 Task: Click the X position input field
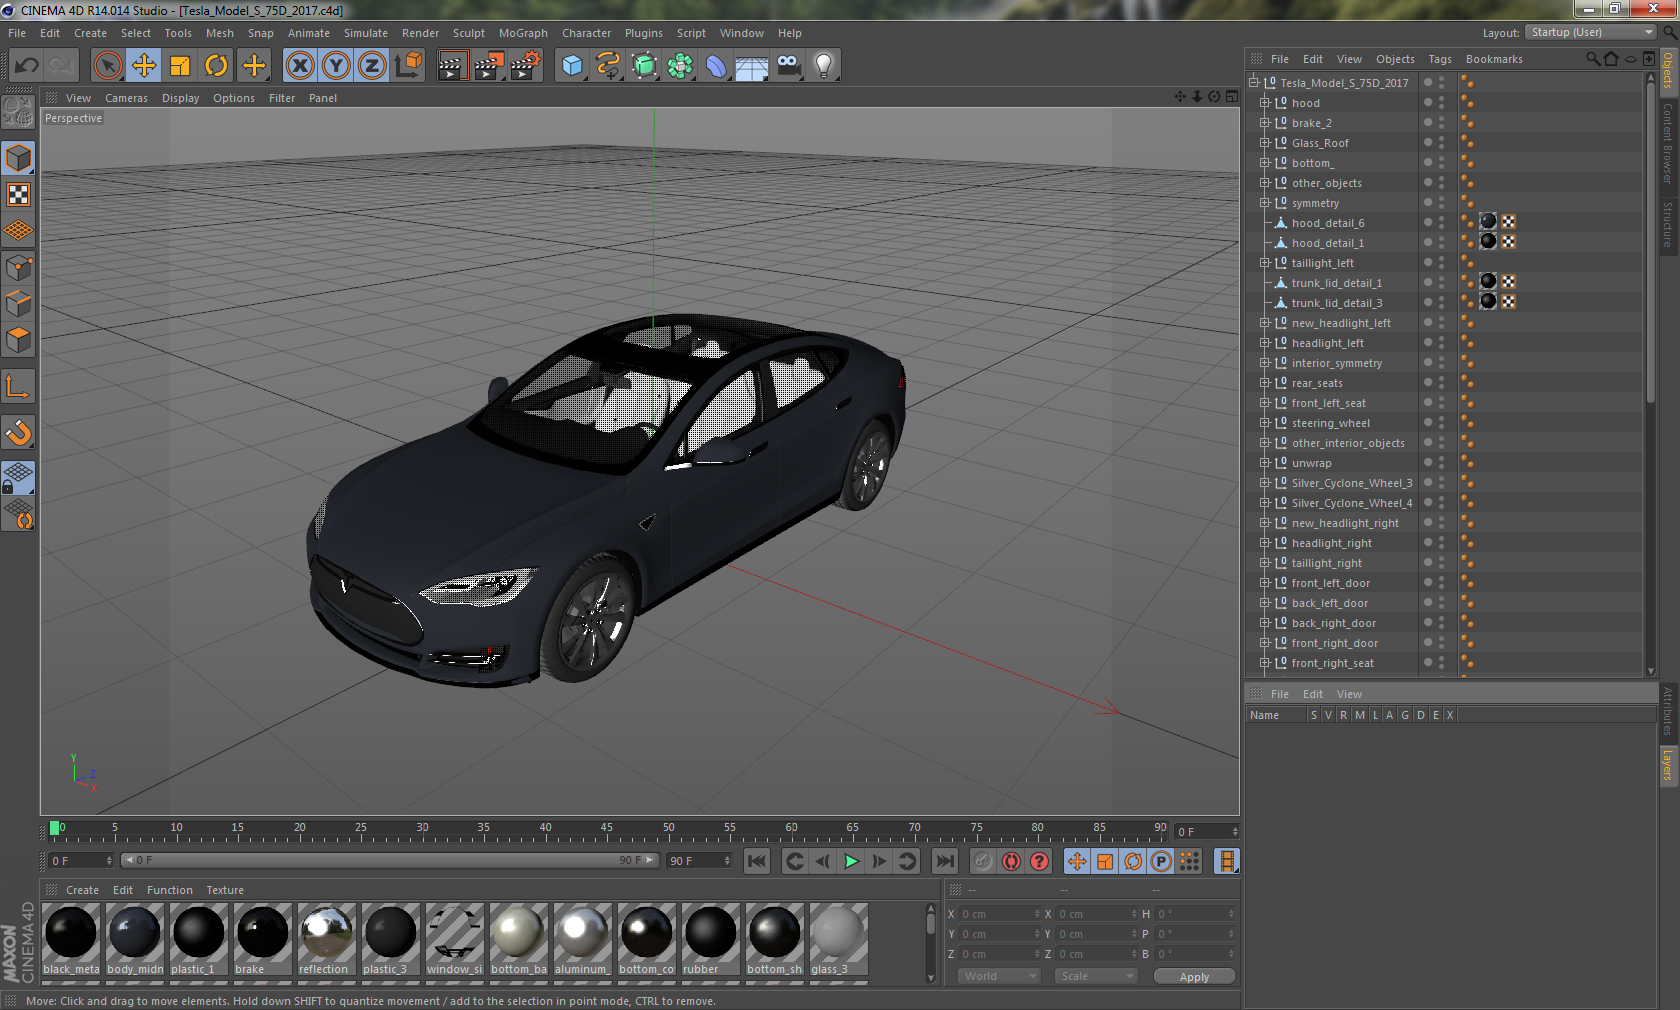[x=1000, y=914]
